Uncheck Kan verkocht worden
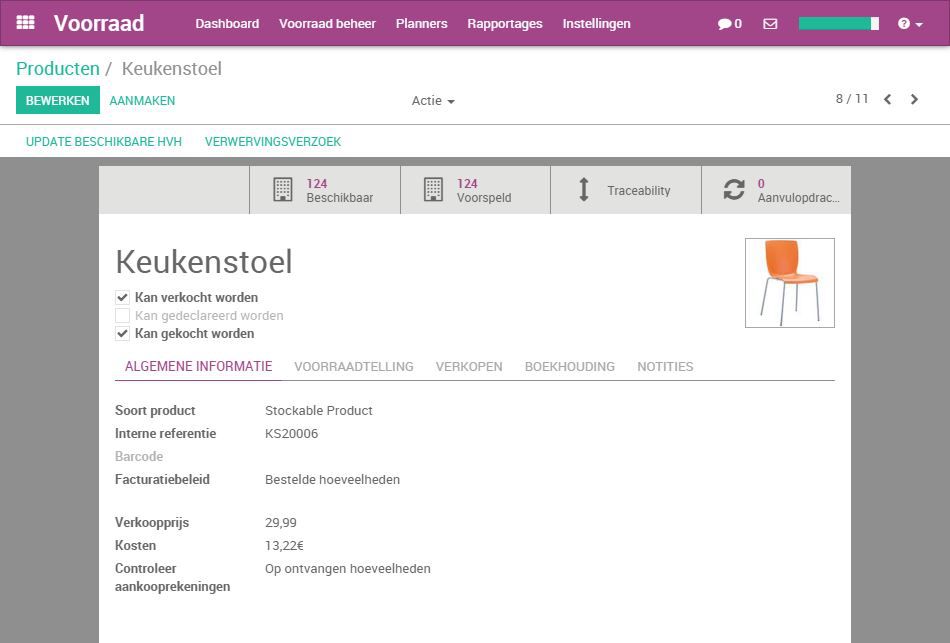Image resolution: width=950 pixels, height=643 pixels. point(122,297)
